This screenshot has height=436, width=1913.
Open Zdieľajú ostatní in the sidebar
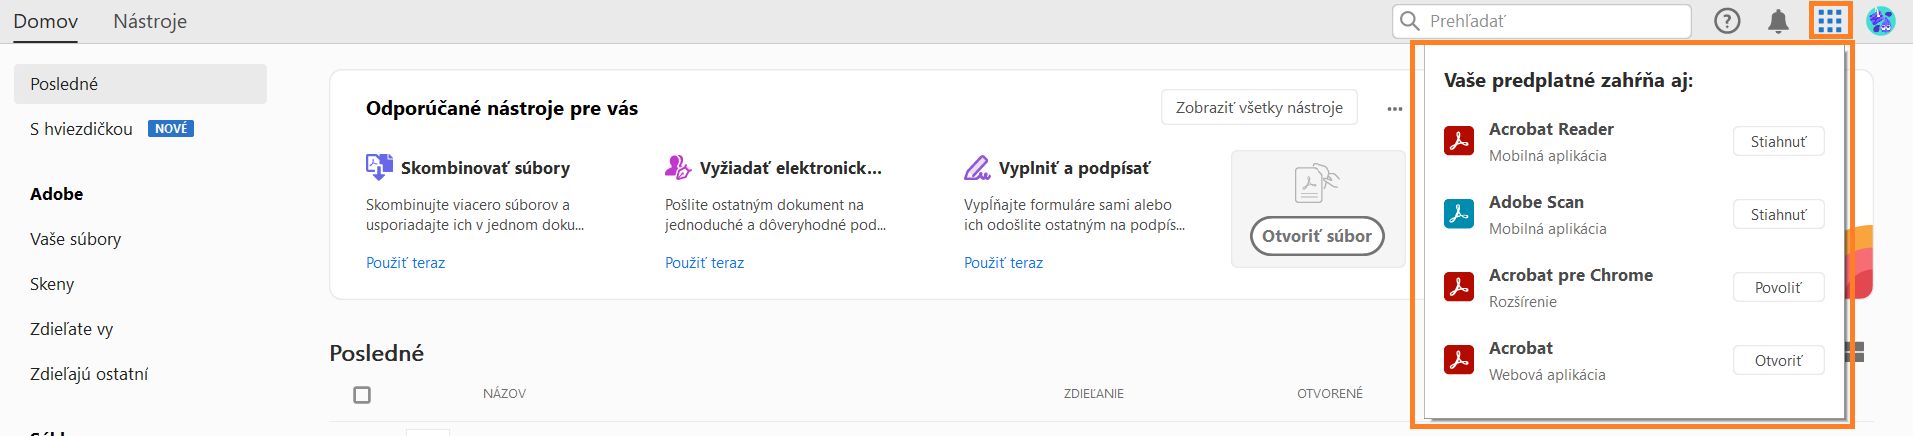pos(89,374)
